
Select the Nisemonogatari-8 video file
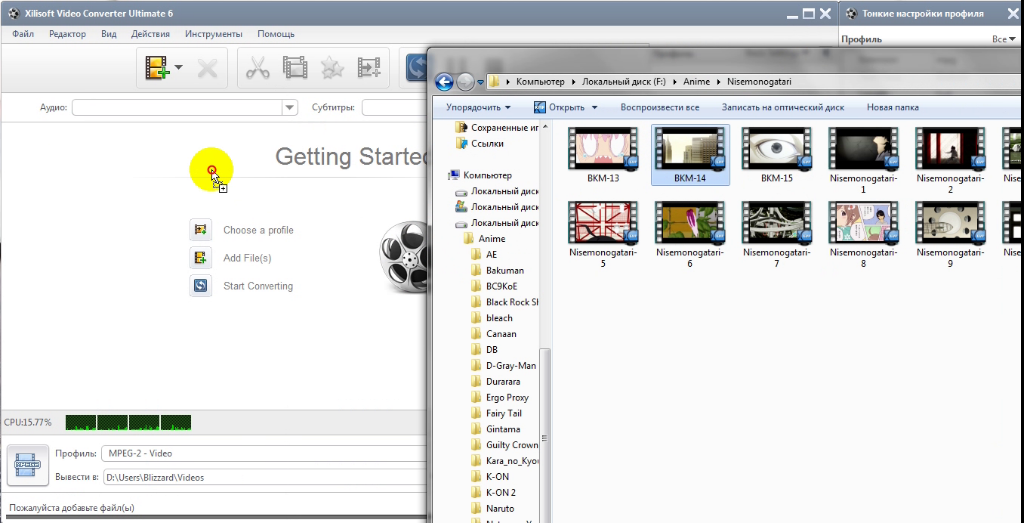(x=863, y=235)
